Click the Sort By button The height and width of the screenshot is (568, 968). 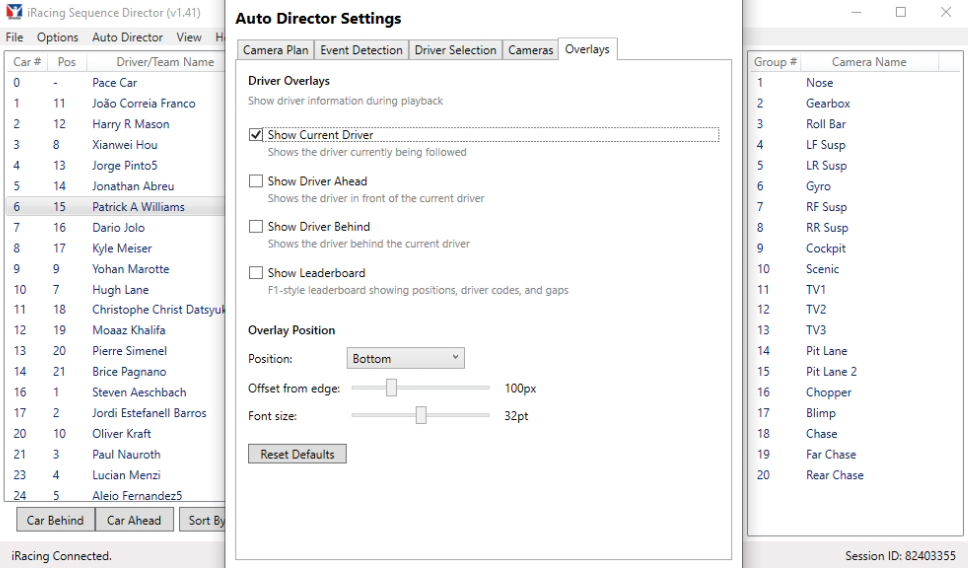(x=202, y=520)
